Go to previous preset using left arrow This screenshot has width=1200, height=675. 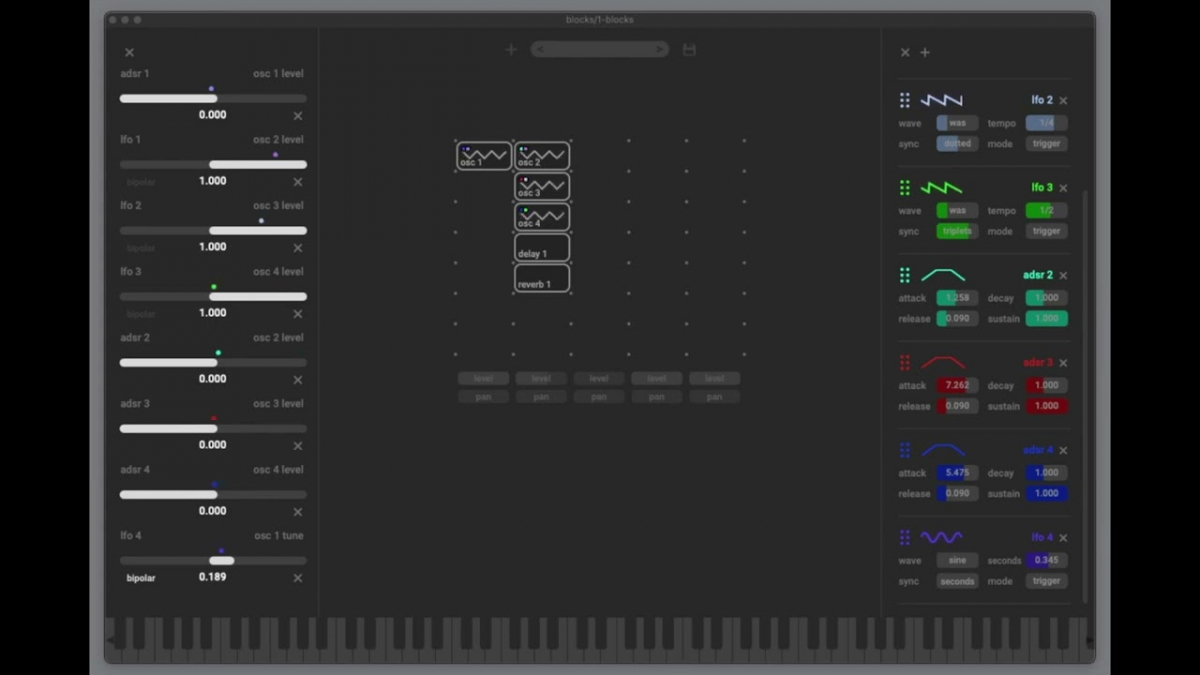(539, 49)
